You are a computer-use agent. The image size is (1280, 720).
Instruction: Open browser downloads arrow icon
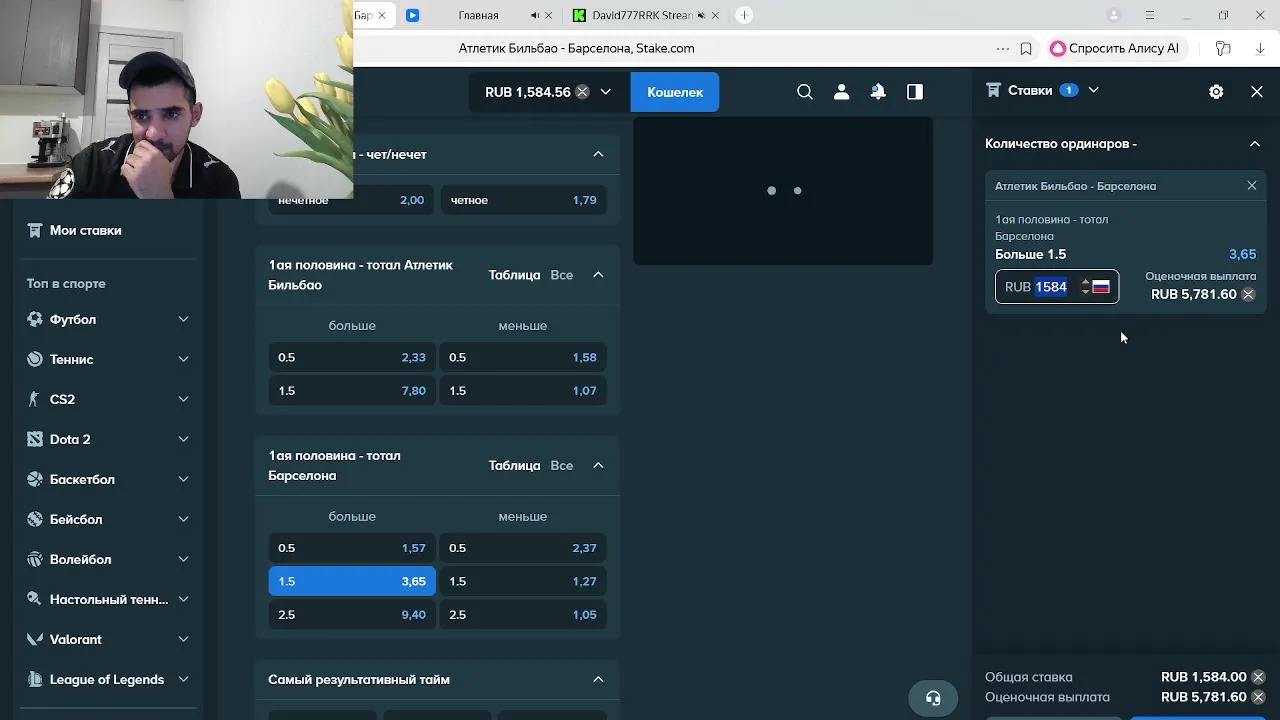[x=1260, y=48]
